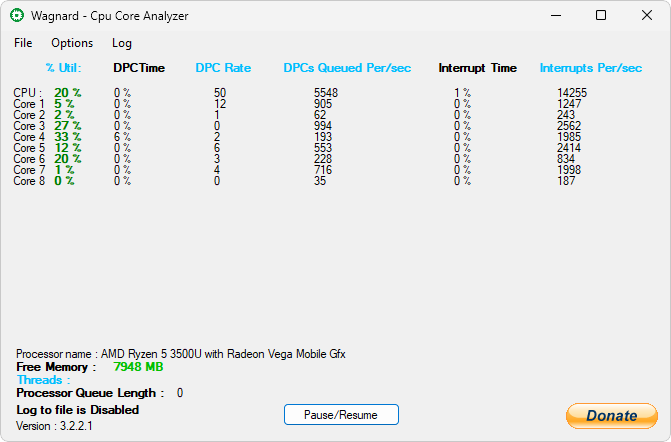Click the 'Core 1' row label
This screenshot has height=442, width=671.
[29, 104]
